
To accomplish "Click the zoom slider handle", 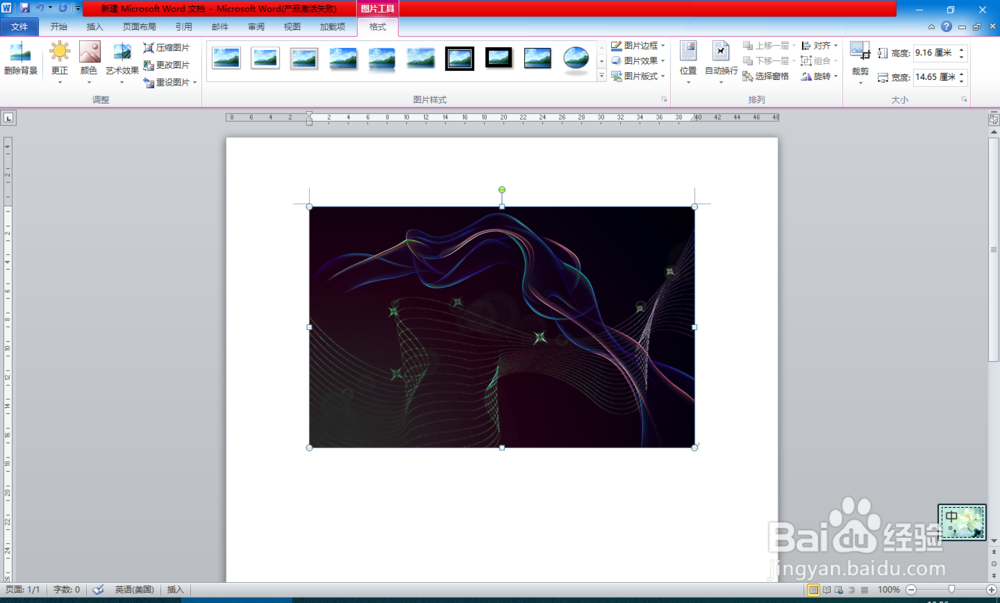I will pos(952,590).
